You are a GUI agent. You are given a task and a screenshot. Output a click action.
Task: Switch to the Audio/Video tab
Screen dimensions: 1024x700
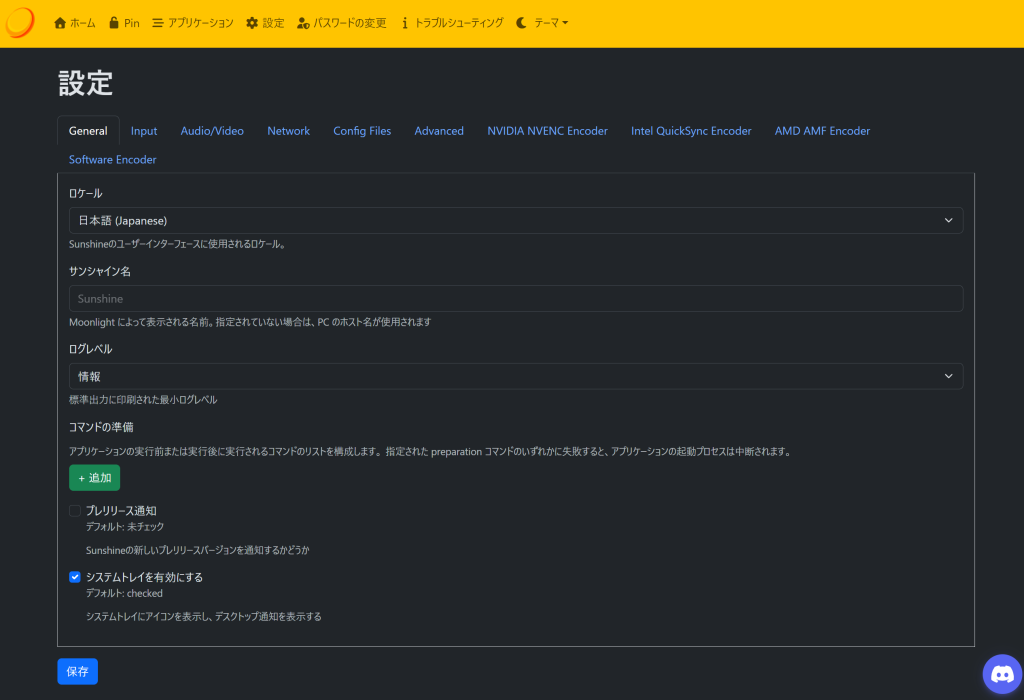212,131
